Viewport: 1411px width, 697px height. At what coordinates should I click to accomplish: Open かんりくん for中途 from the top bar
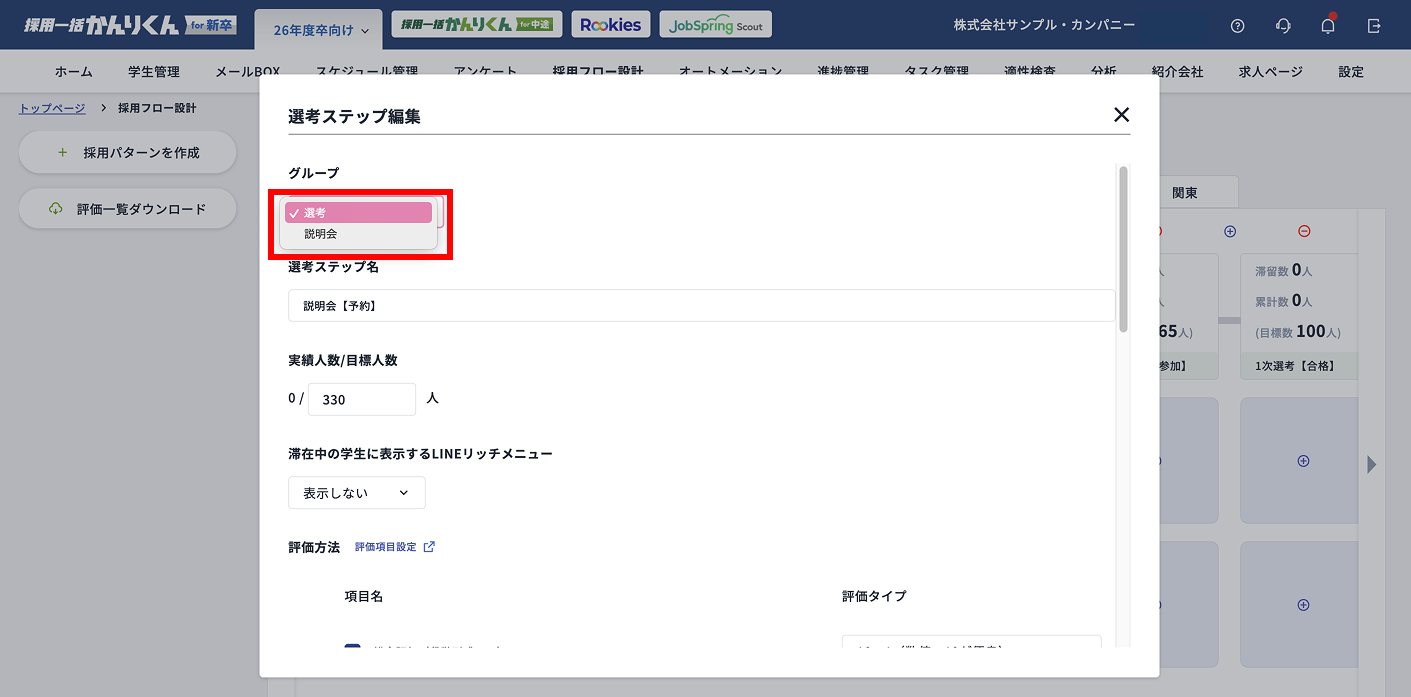[477, 24]
